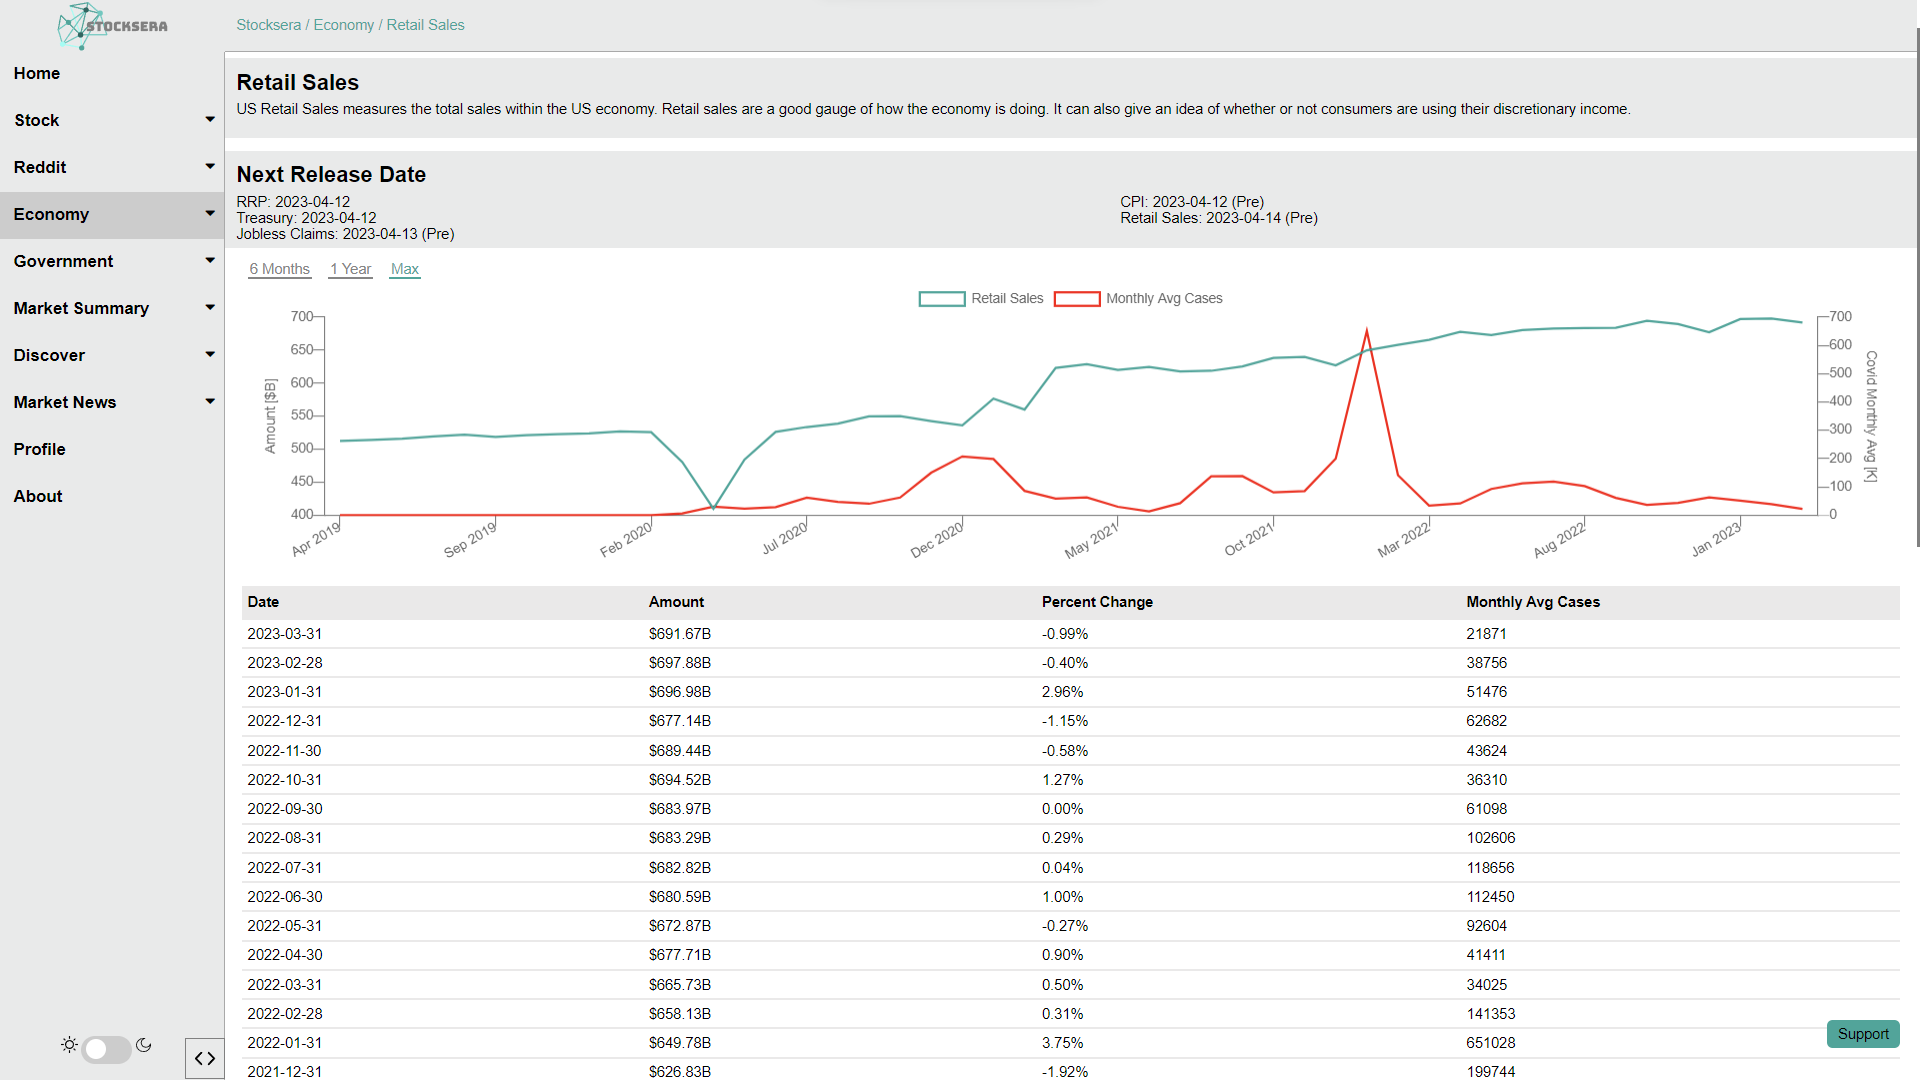
Task: Click the Stocksera logo icon
Action: point(82,26)
